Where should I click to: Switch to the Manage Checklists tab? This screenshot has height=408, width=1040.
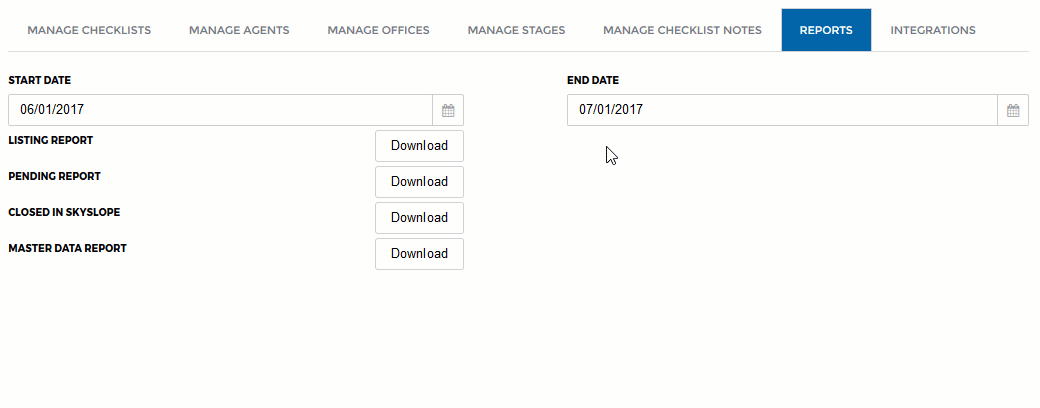pos(89,30)
